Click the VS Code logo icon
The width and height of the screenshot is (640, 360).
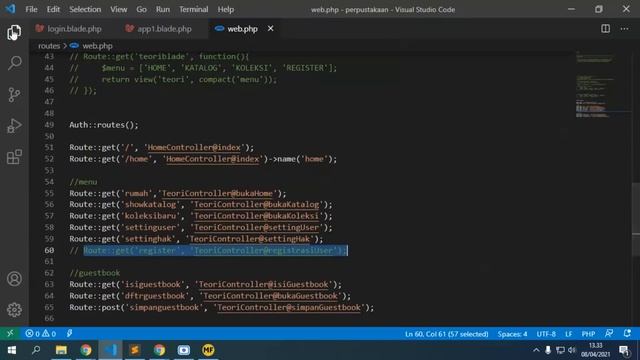point(10,9)
